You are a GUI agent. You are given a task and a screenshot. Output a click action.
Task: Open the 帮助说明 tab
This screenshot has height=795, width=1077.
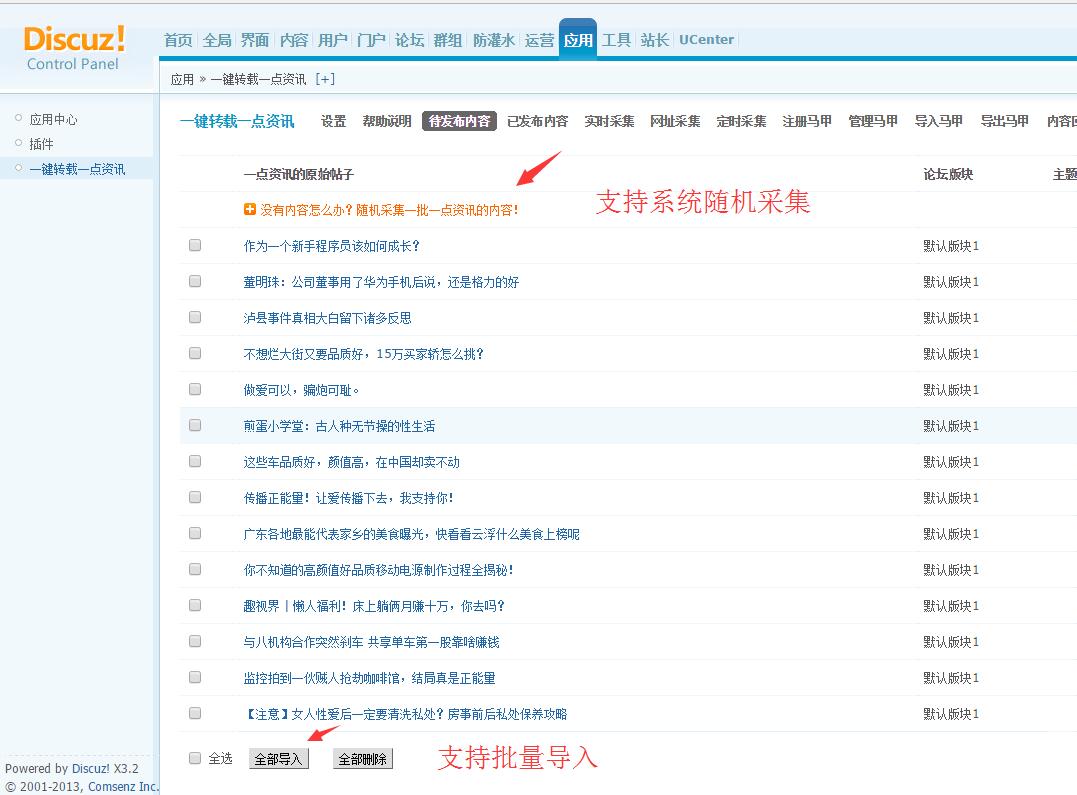click(387, 121)
